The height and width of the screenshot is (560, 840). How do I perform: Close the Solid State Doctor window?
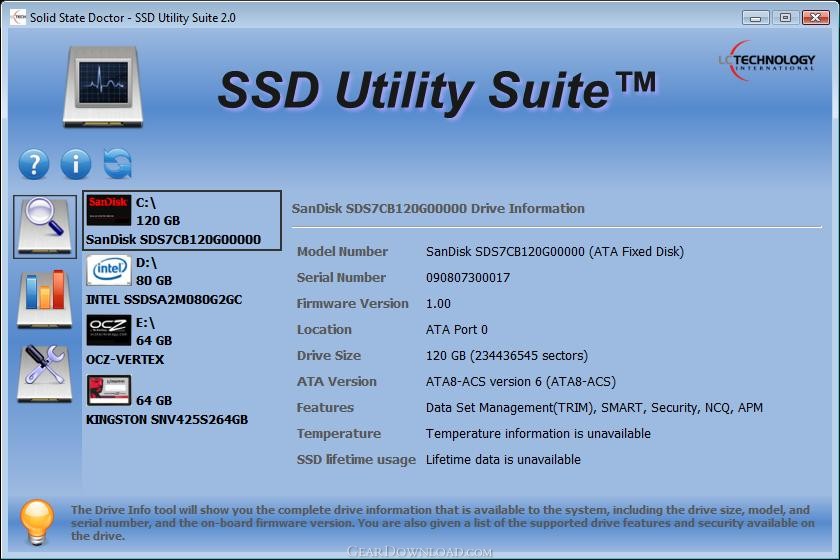(x=815, y=18)
